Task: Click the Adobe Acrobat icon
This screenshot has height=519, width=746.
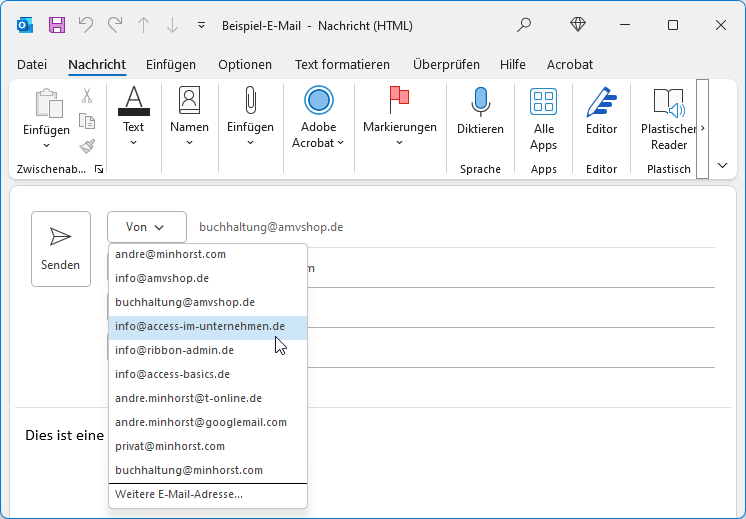Action: (x=318, y=101)
